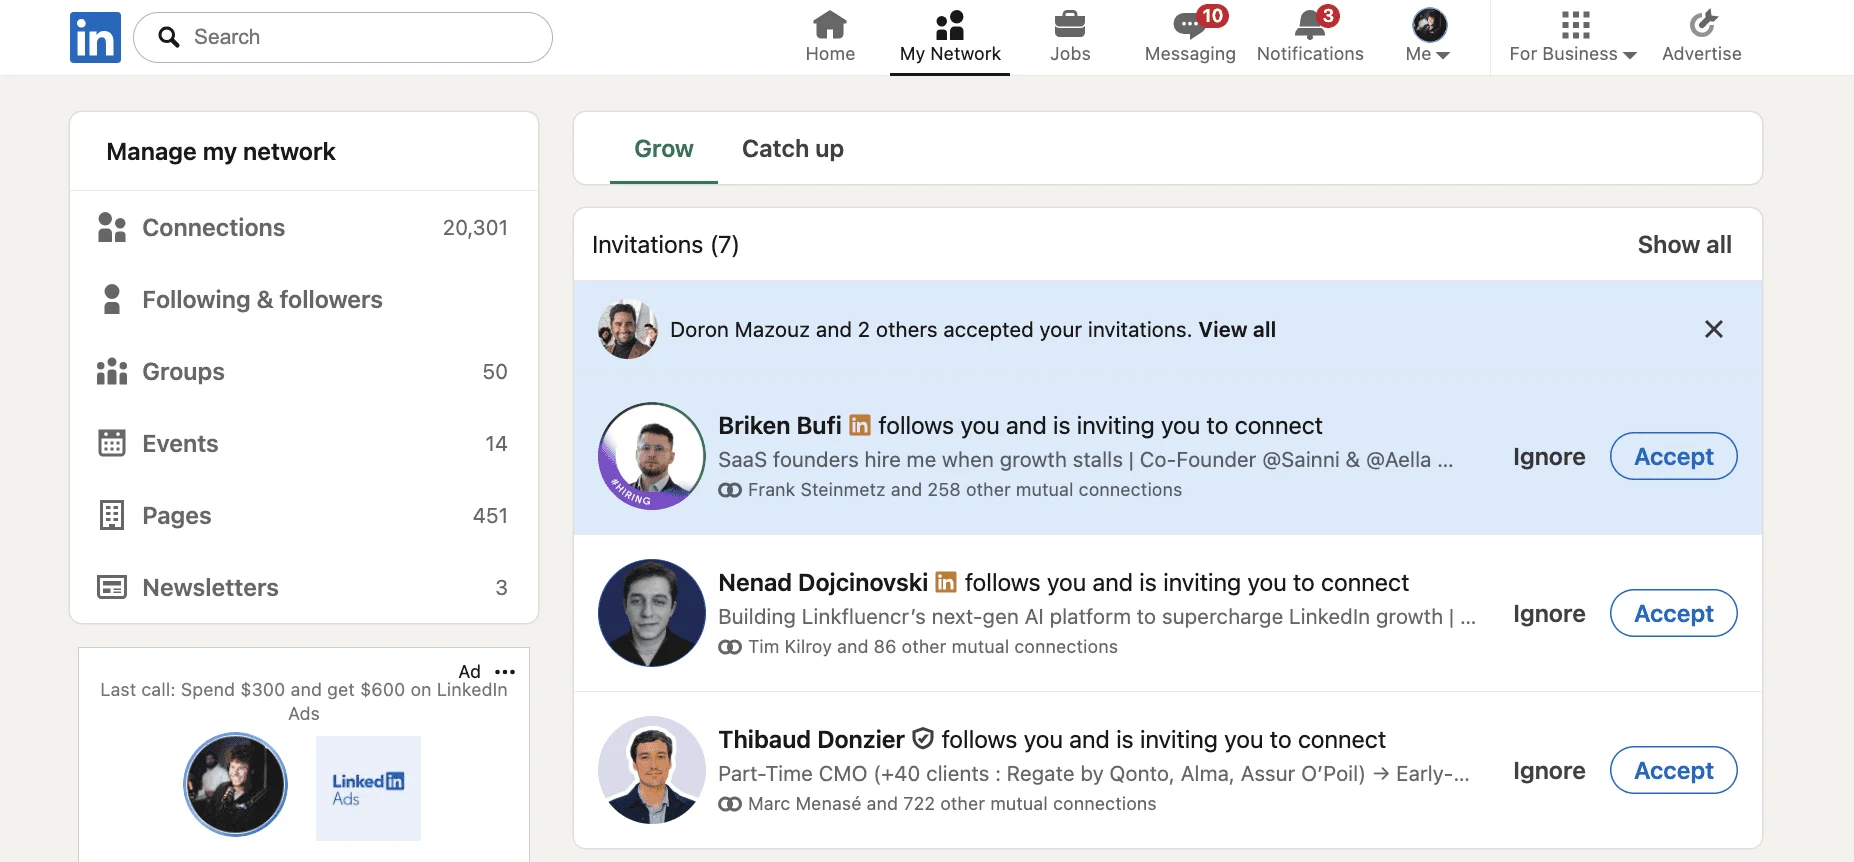
Task: Open Newsletters in the sidebar
Action: point(210,588)
